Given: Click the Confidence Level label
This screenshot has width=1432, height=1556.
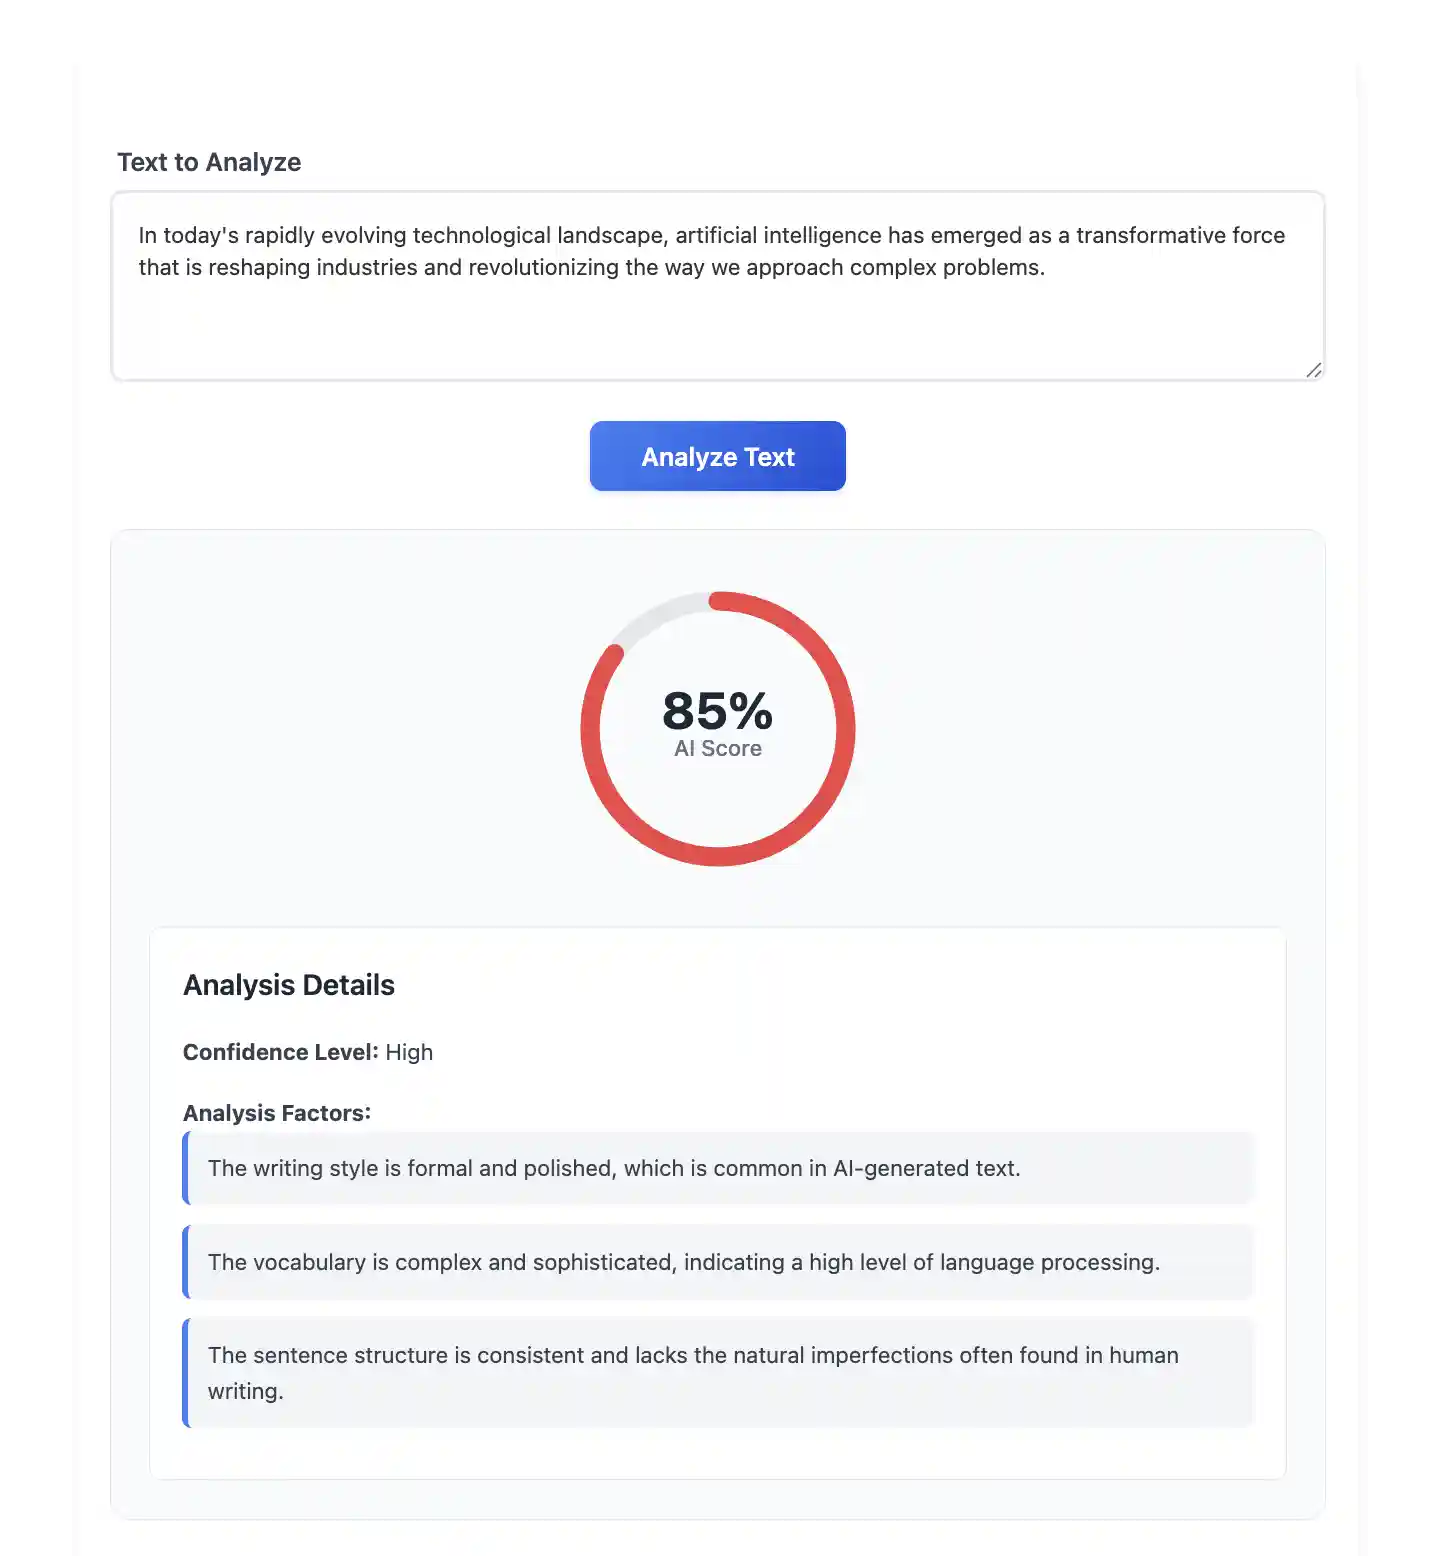Looking at the screenshot, I should [280, 1052].
